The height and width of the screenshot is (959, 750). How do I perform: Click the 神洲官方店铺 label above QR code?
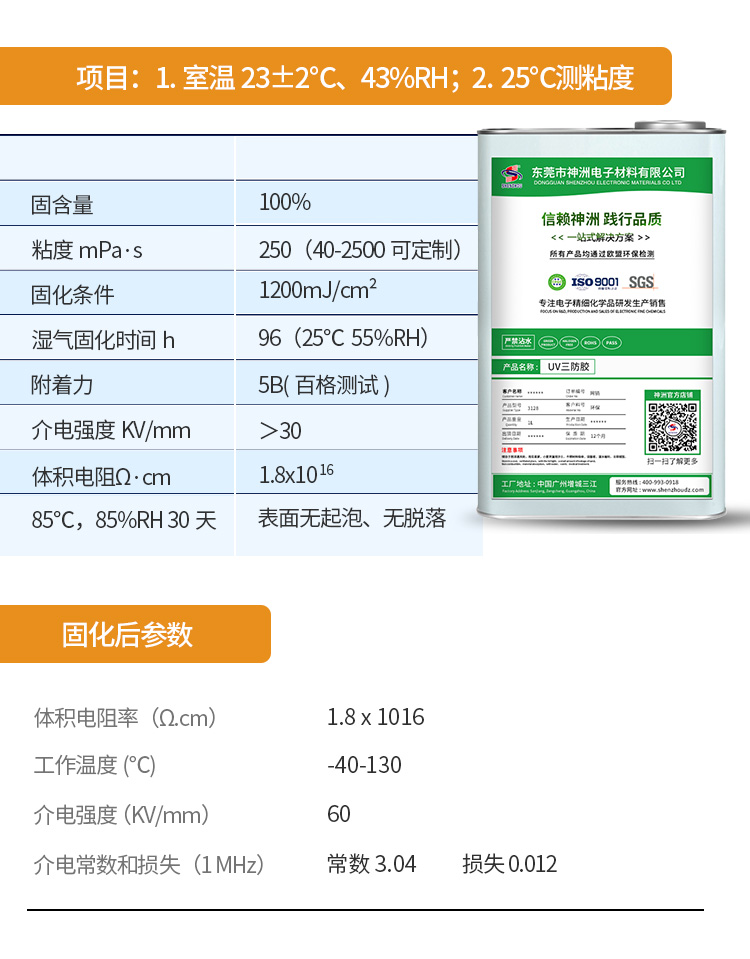point(671,395)
